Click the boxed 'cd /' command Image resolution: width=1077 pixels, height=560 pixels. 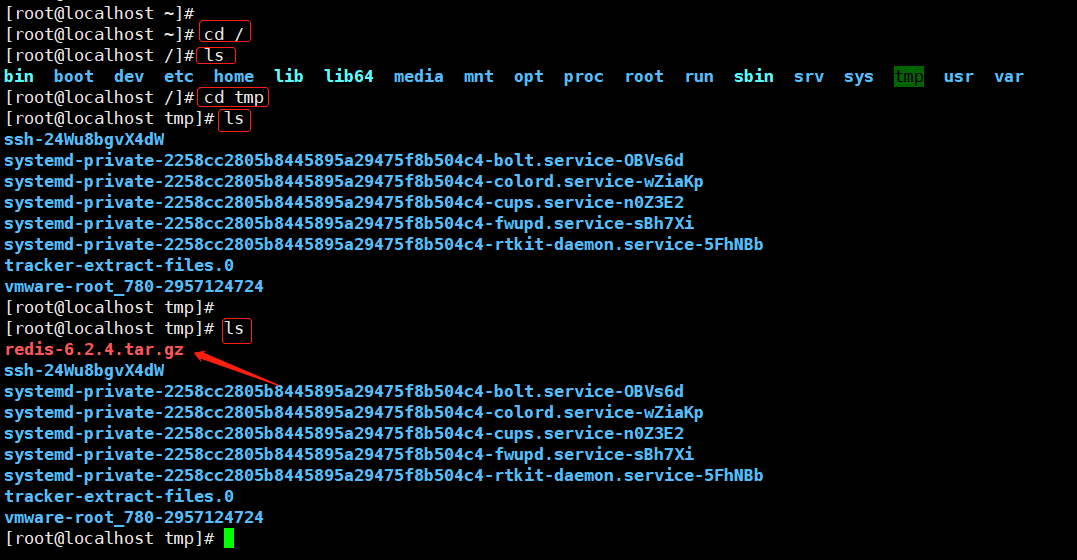pyautogui.click(x=224, y=34)
